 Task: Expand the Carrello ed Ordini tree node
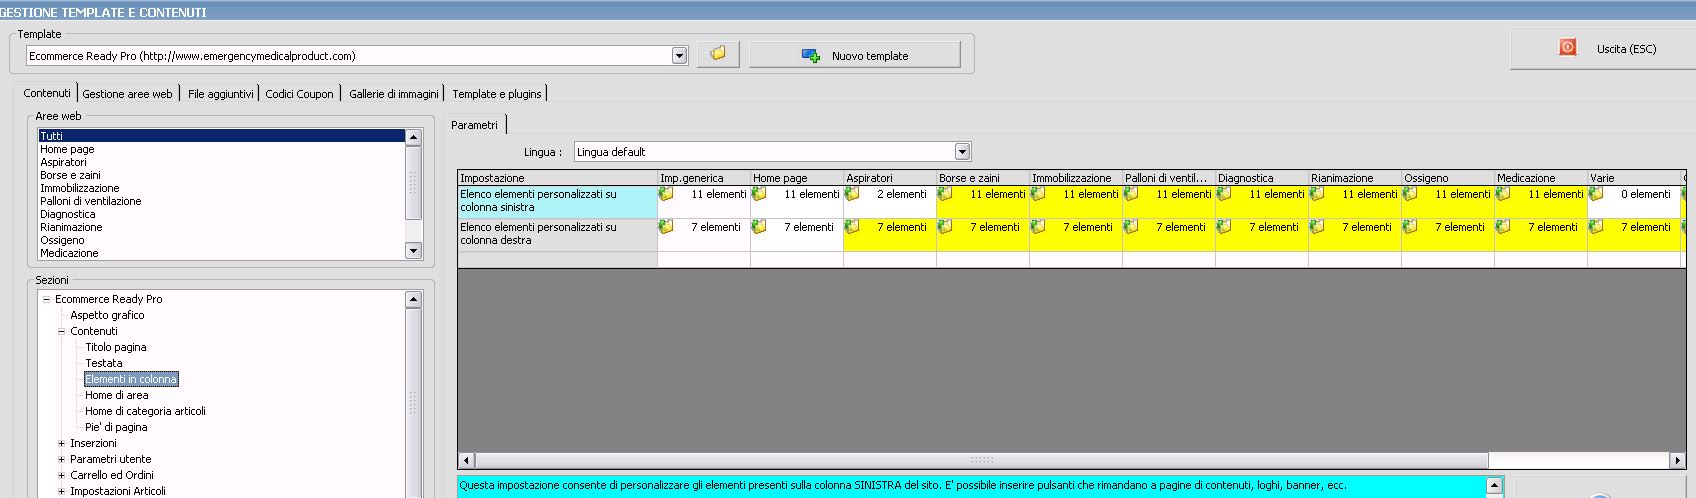[x=61, y=475]
